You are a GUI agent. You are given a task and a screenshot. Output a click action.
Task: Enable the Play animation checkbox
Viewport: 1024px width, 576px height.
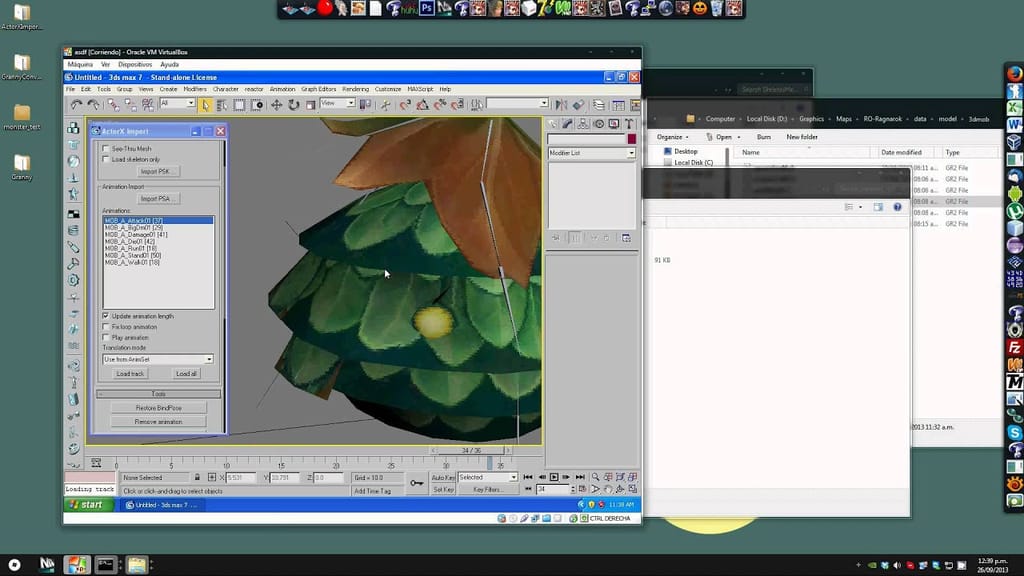[x=106, y=337]
